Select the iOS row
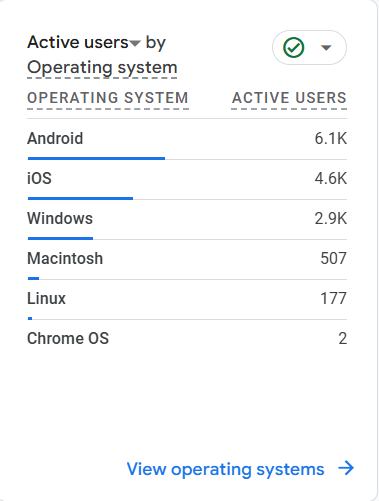Screen dimensions: 379x501 [187, 180]
